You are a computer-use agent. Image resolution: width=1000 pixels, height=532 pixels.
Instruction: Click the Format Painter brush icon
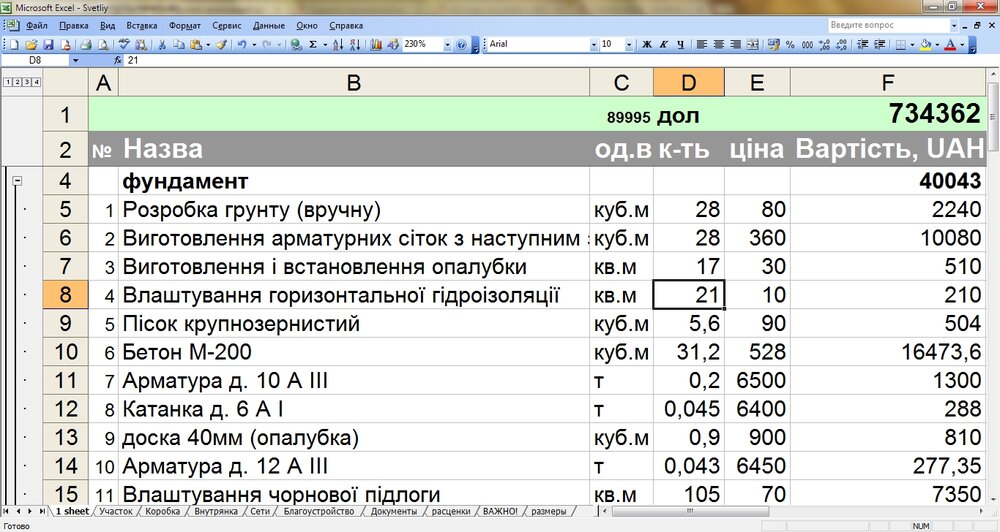coord(221,45)
